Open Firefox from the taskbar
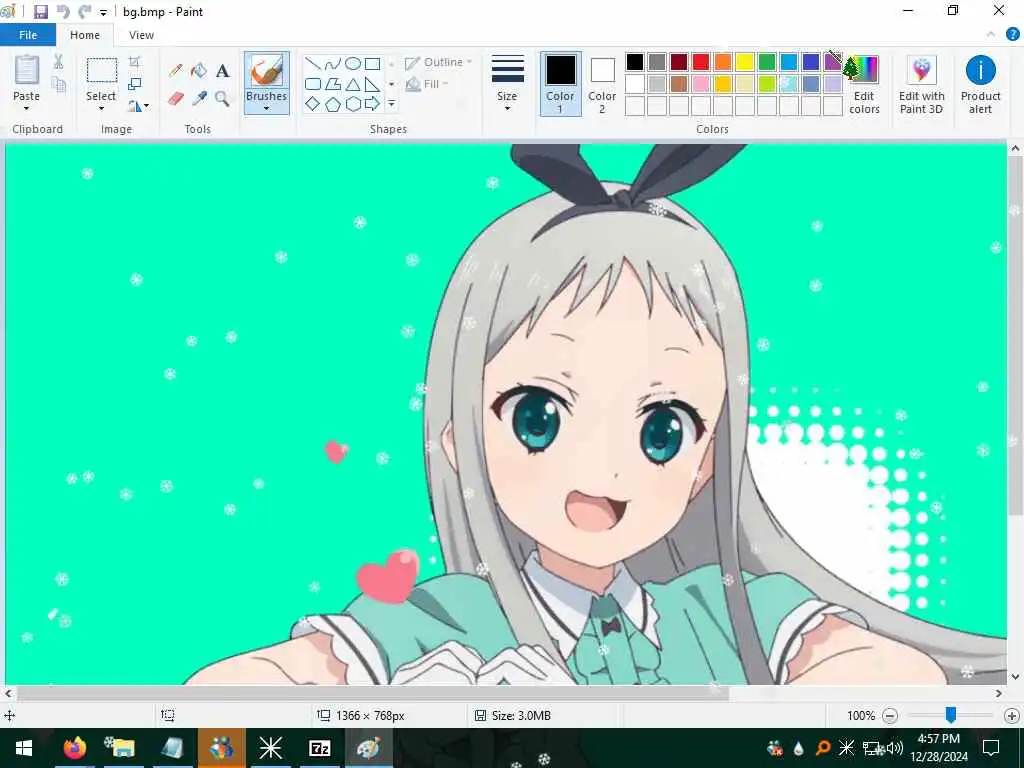 75,748
